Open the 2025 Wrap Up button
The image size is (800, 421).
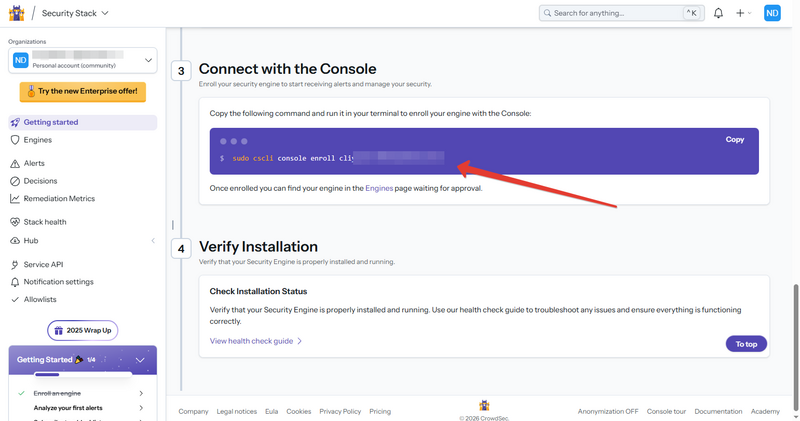point(83,331)
